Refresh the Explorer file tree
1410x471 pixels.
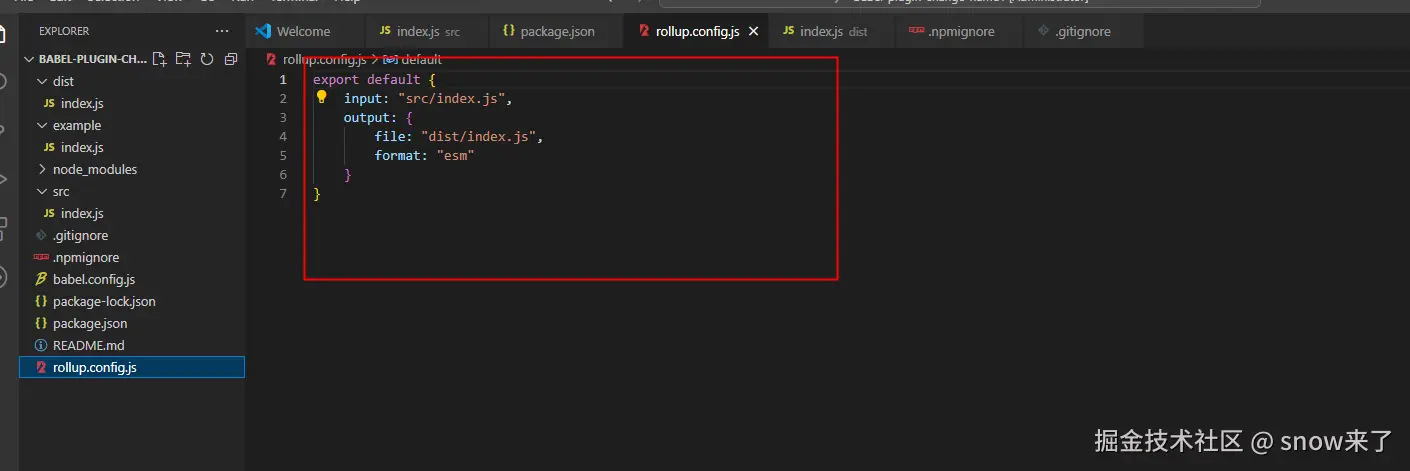coord(207,59)
